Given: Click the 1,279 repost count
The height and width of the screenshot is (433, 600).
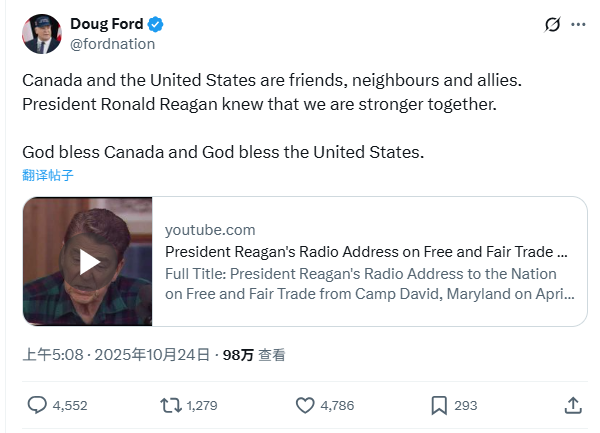Looking at the screenshot, I should (202, 406).
